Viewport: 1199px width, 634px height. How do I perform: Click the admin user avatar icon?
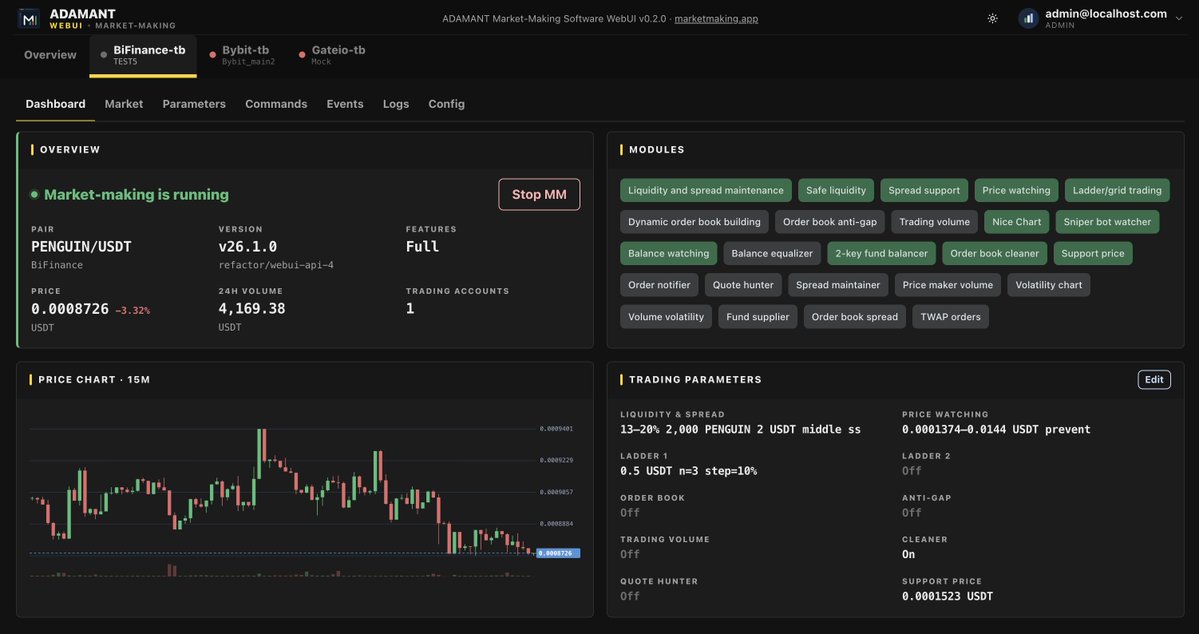click(1028, 18)
